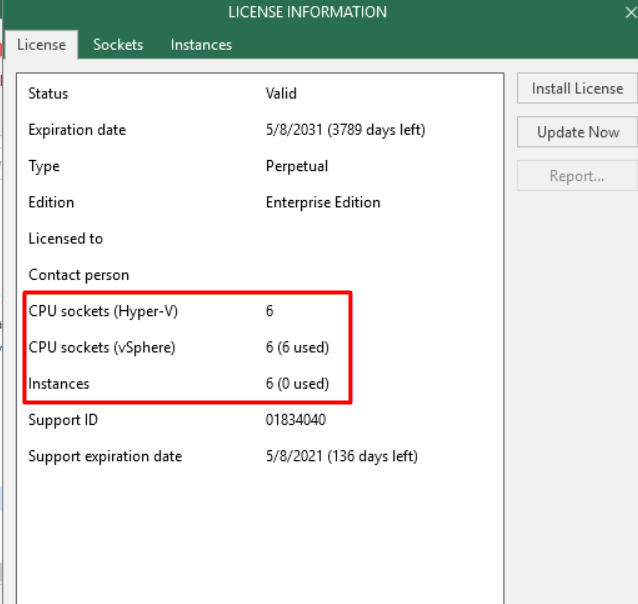Click the Perpetual license type value
The image size is (638, 604).
pyautogui.click(x=297, y=166)
